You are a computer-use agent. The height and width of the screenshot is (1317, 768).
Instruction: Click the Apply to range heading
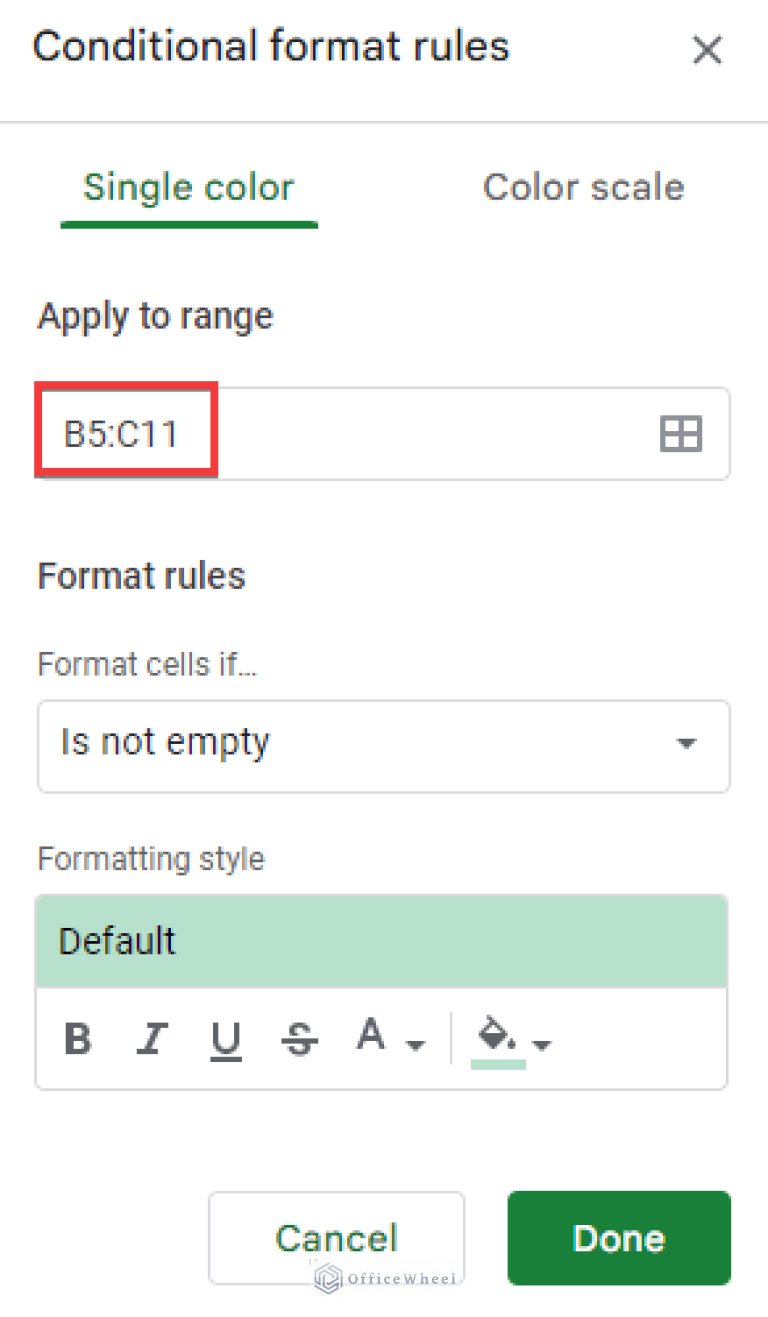click(x=155, y=316)
